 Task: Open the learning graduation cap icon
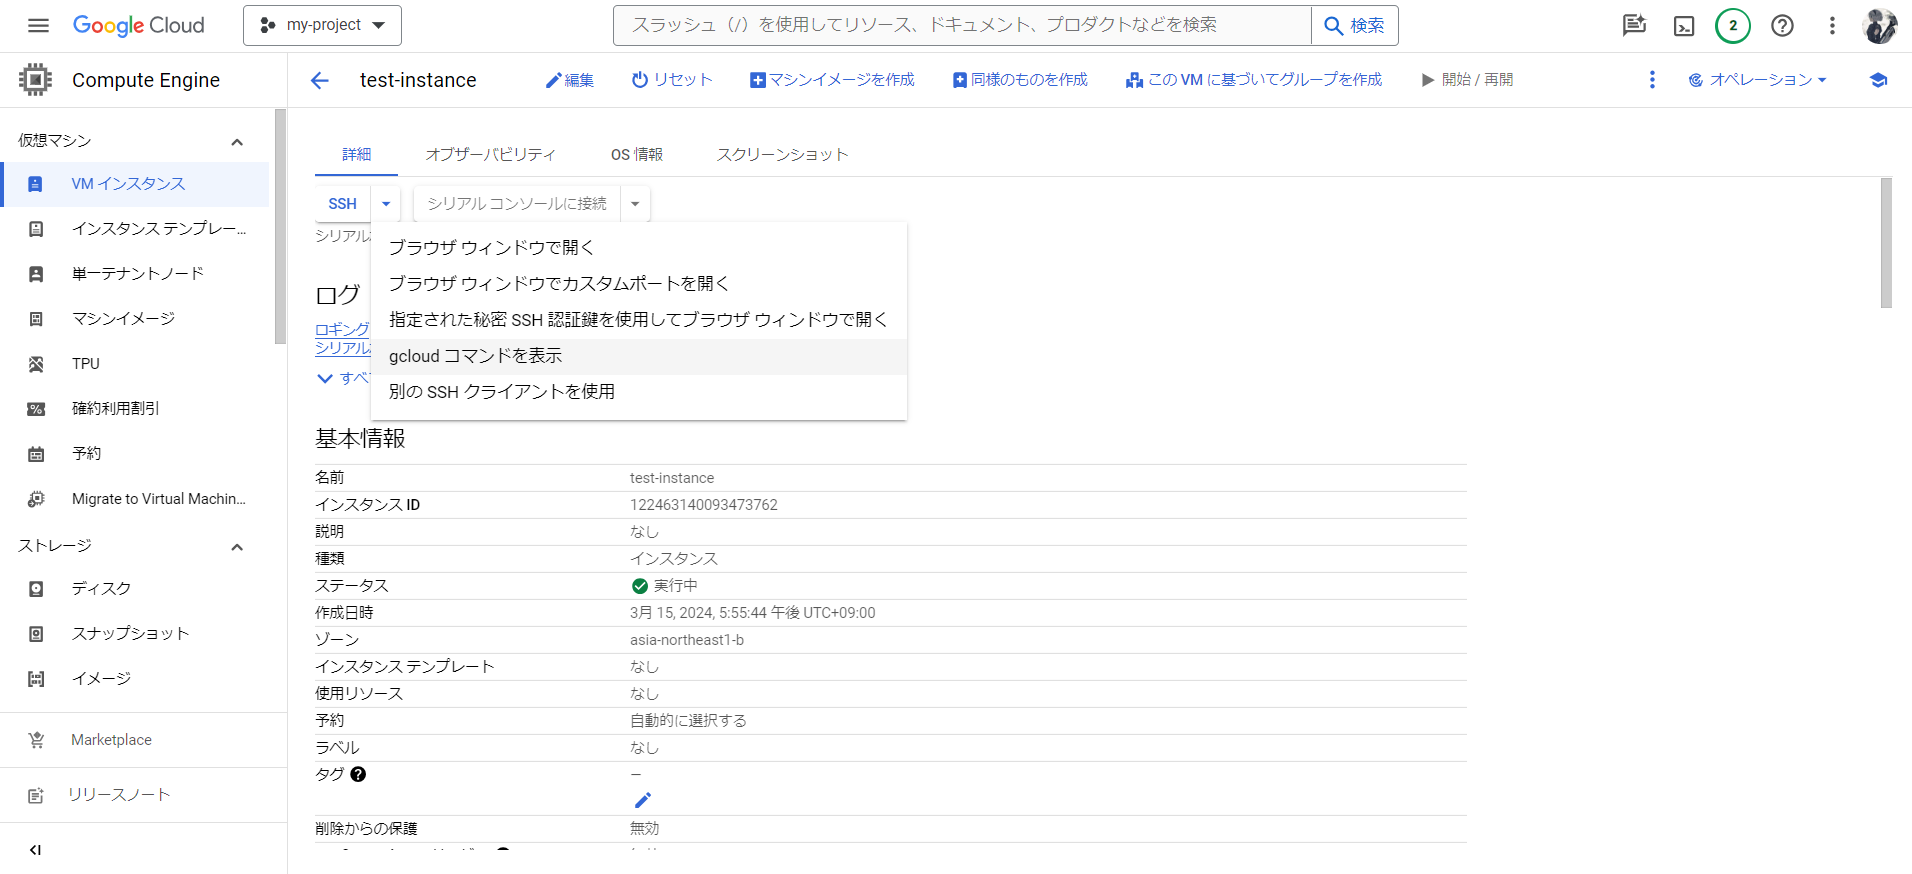point(1878,80)
